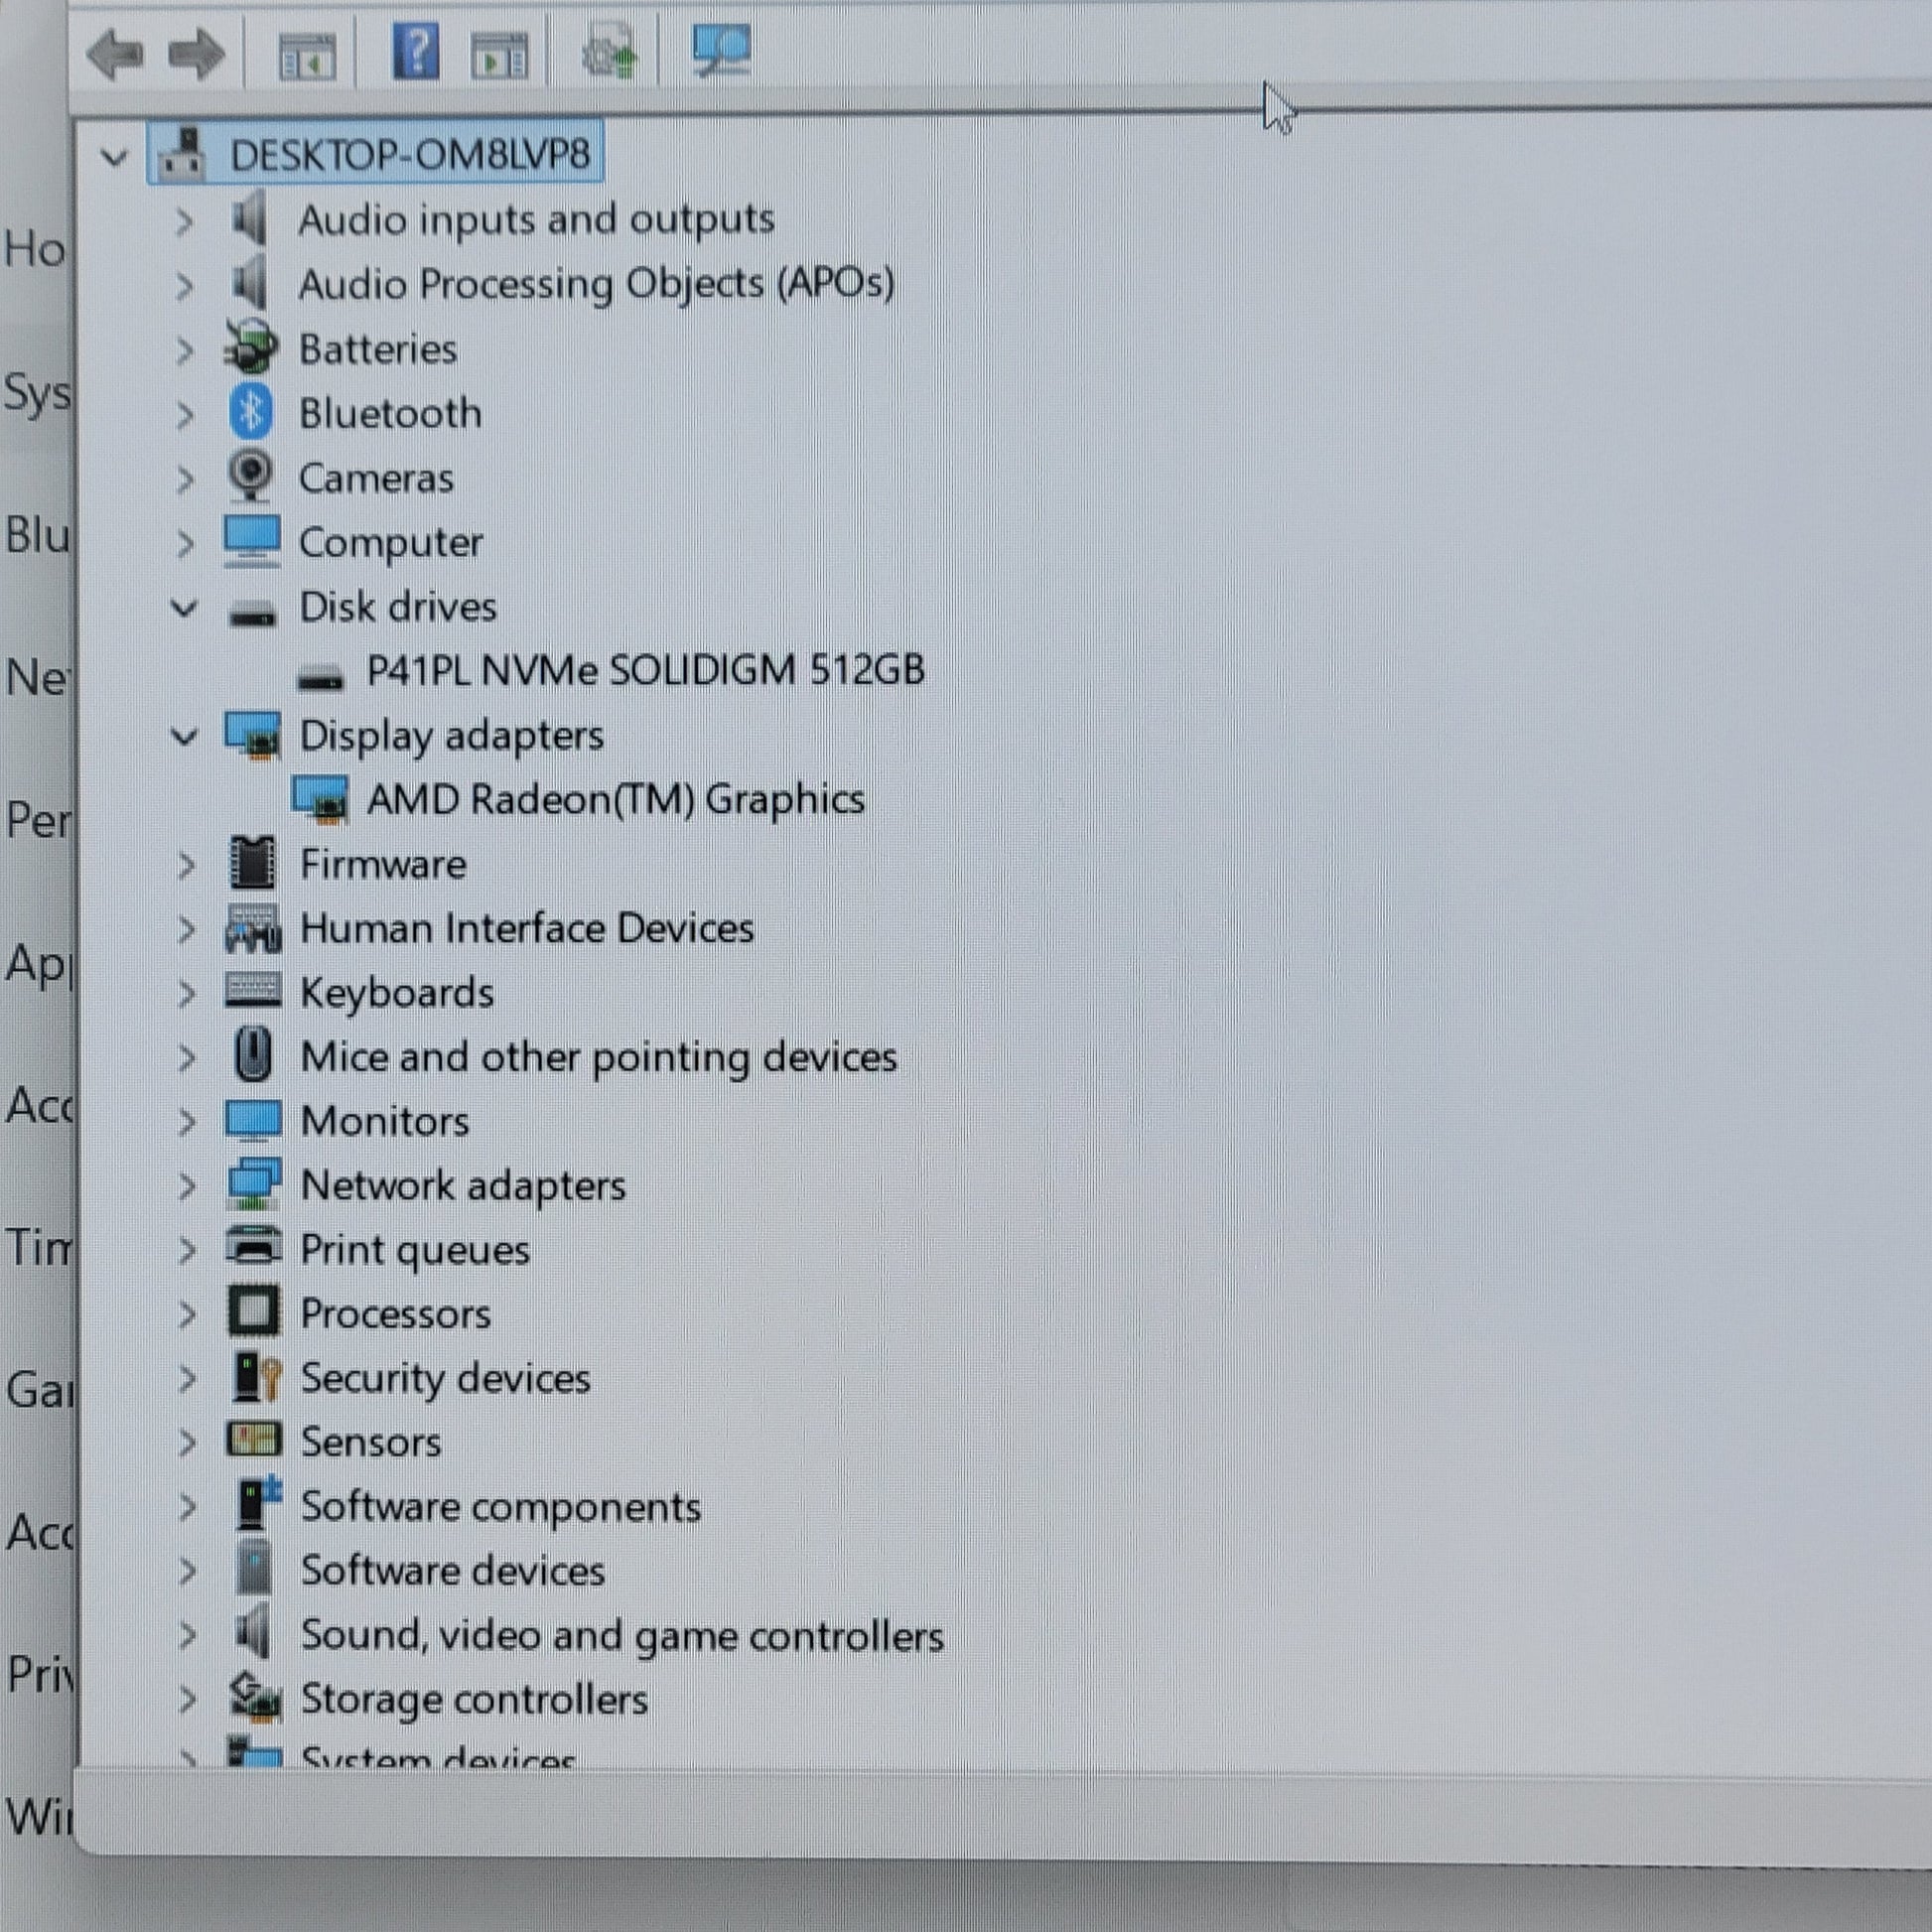This screenshot has width=1932, height=1932.
Task: Select AMD Radeon(TM) Graphics device
Action: click(x=614, y=800)
